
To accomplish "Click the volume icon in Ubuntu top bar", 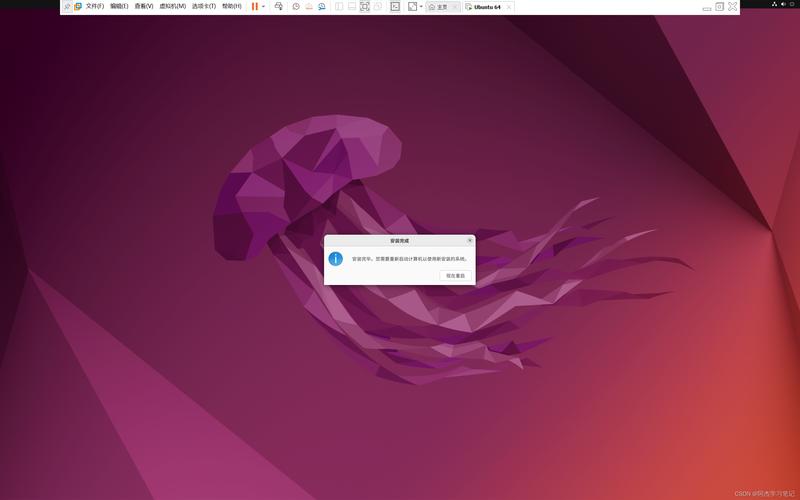I will (783, 4).
